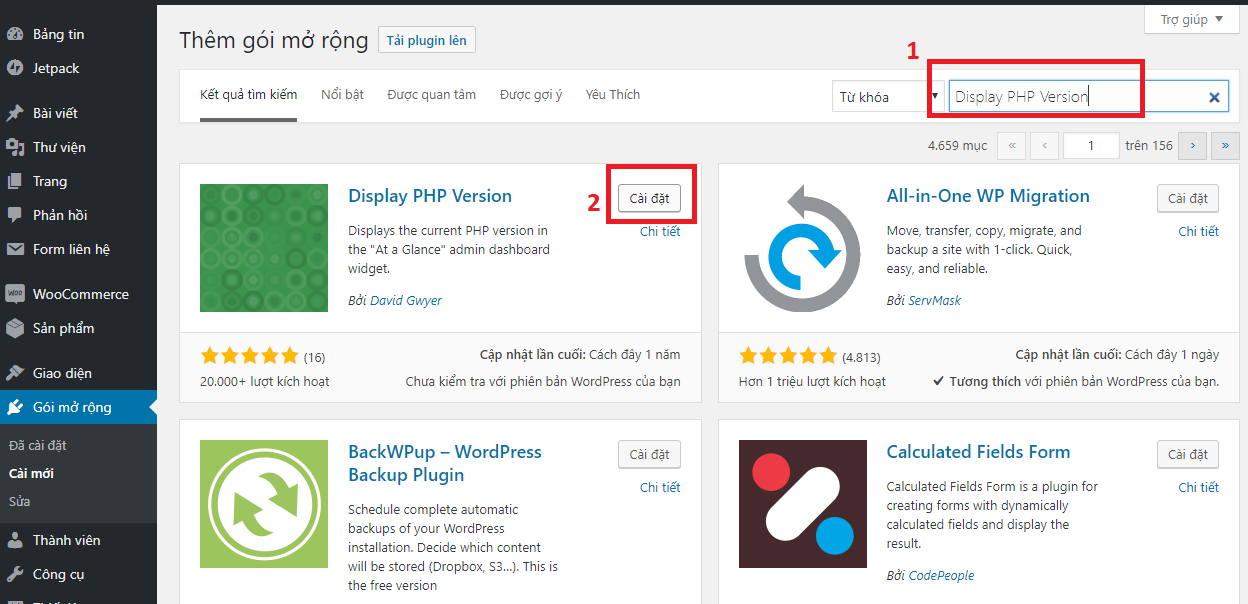1248x604 pixels.
Task: Open the Thành viên menu item
Action: 78,540
